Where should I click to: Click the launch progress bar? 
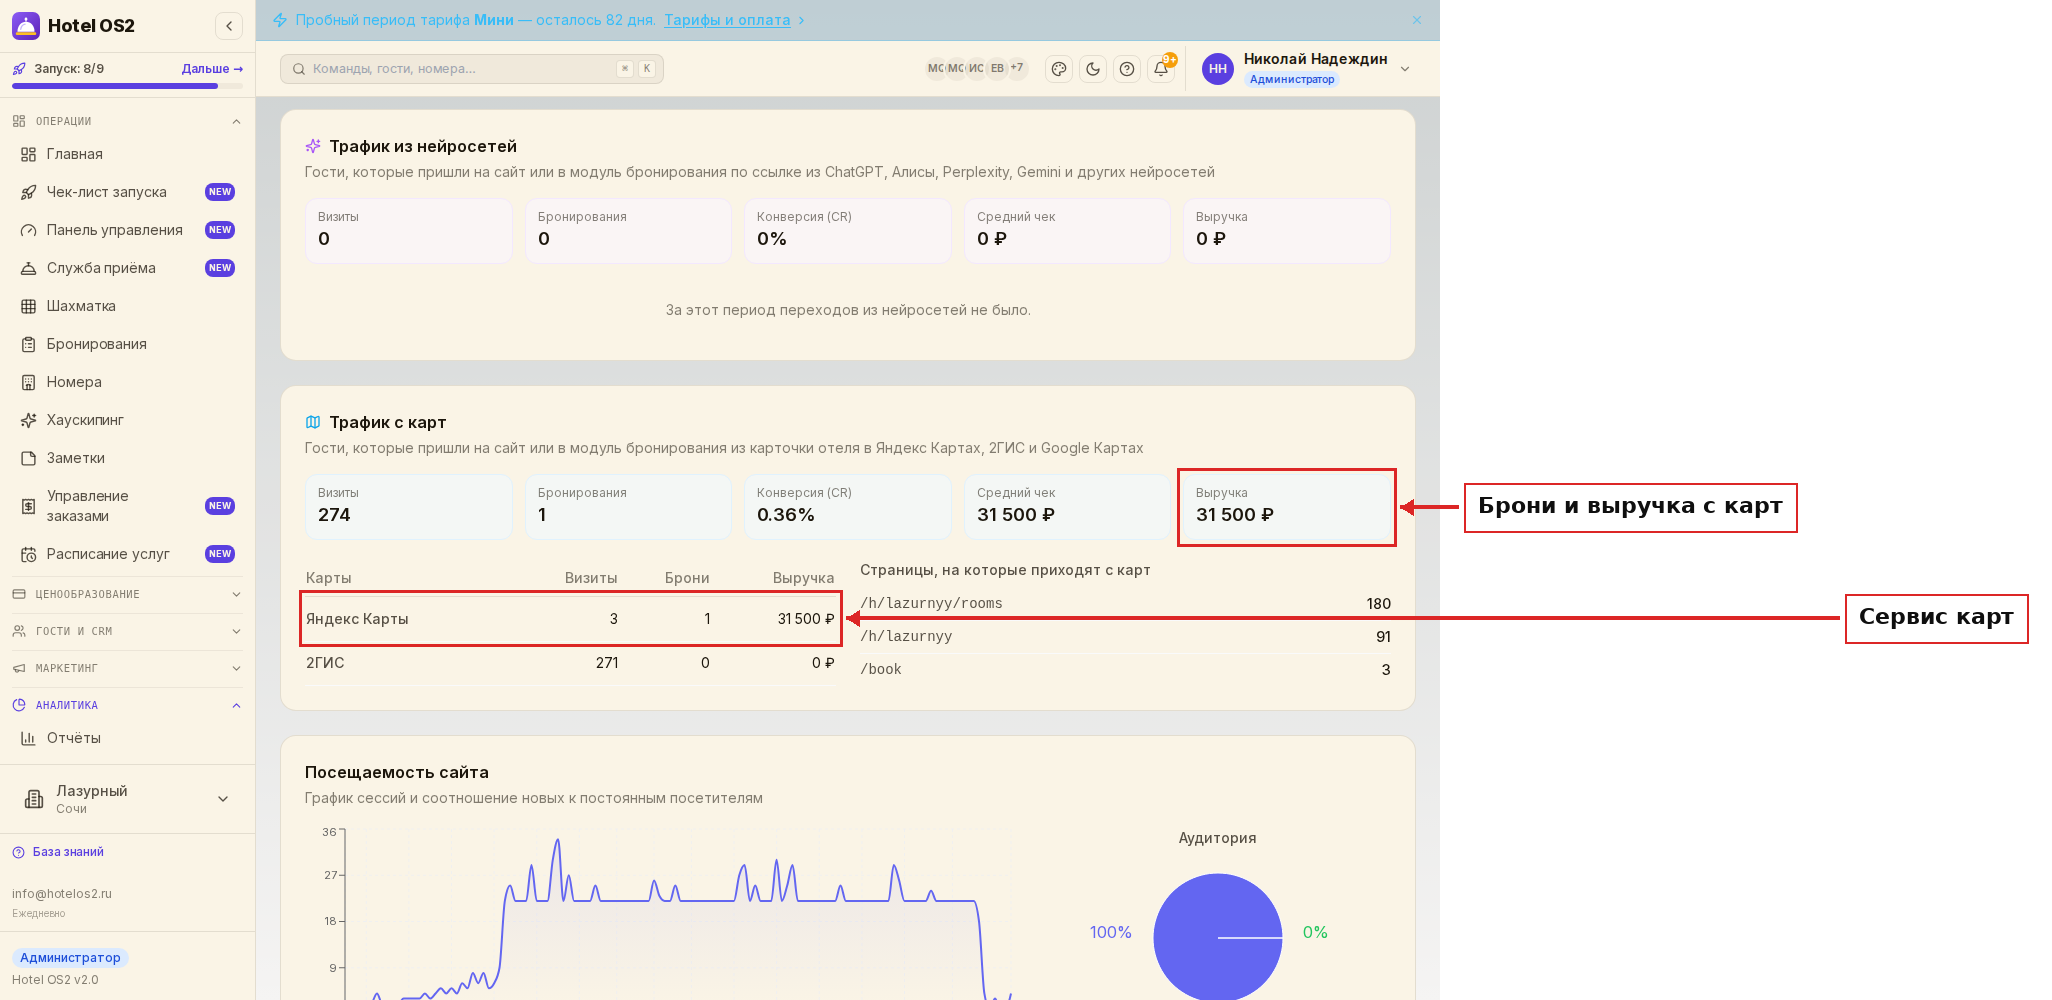(x=127, y=86)
